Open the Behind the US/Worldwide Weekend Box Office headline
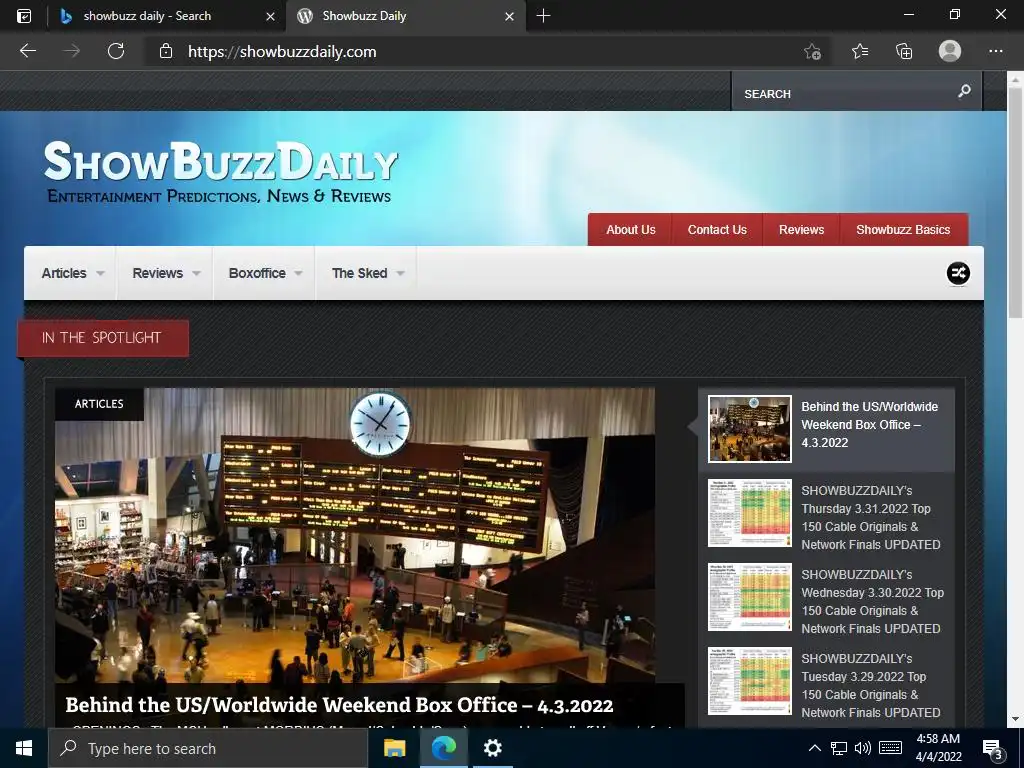This screenshot has height=768, width=1024. (339, 705)
